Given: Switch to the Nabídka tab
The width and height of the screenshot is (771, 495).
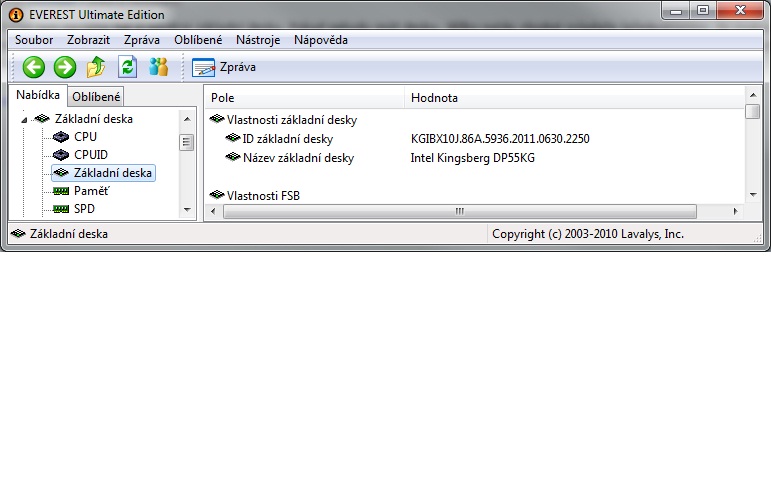Looking at the screenshot, I should click(x=38, y=95).
